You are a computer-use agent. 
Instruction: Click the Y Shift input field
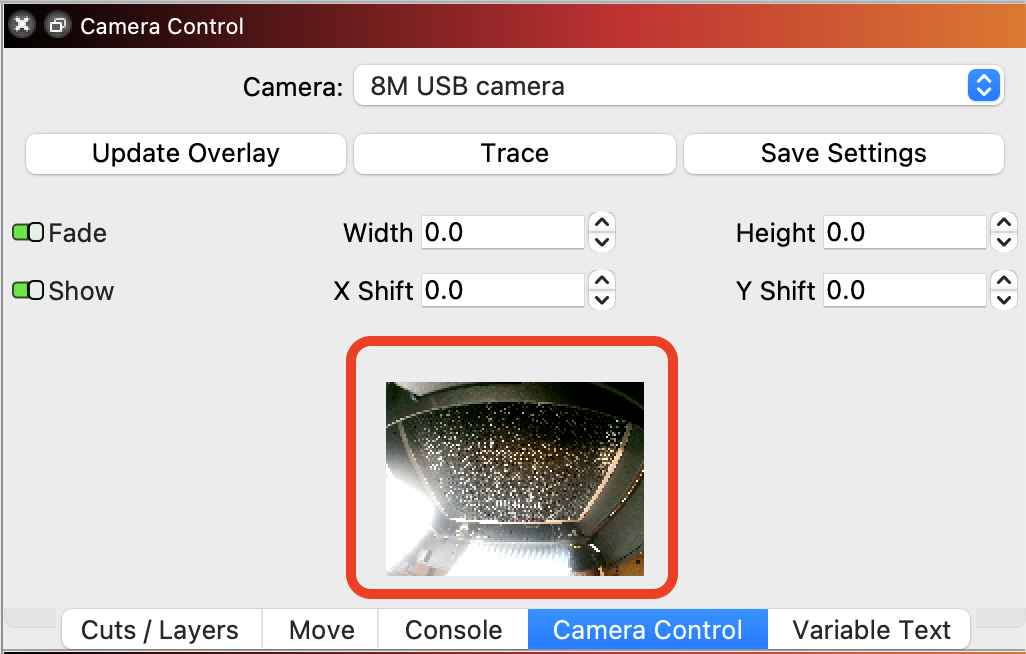click(x=904, y=290)
